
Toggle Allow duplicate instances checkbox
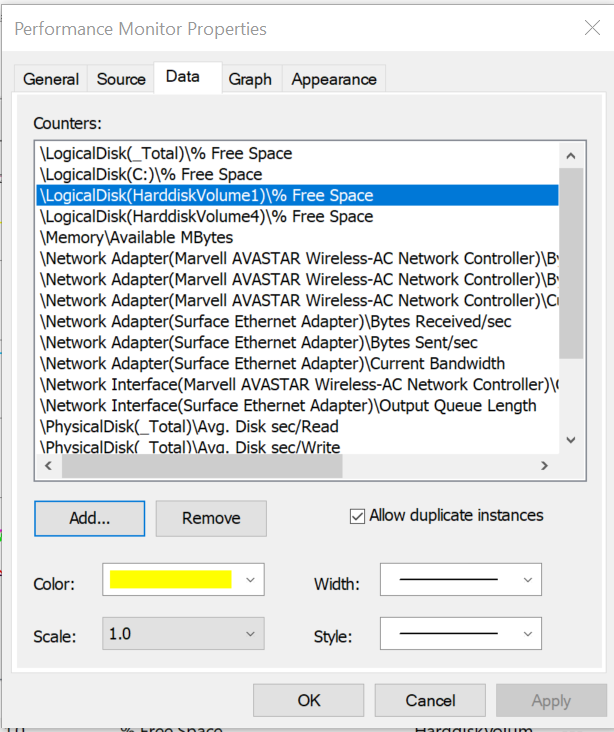[358, 516]
